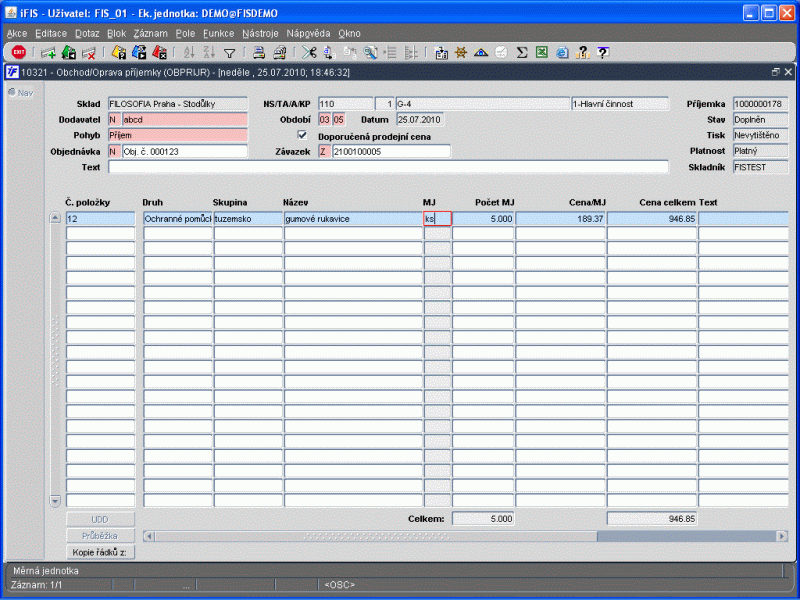This screenshot has width=800, height=600.
Task: Select the gumové rukavice name cell
Action: (352, 218)
